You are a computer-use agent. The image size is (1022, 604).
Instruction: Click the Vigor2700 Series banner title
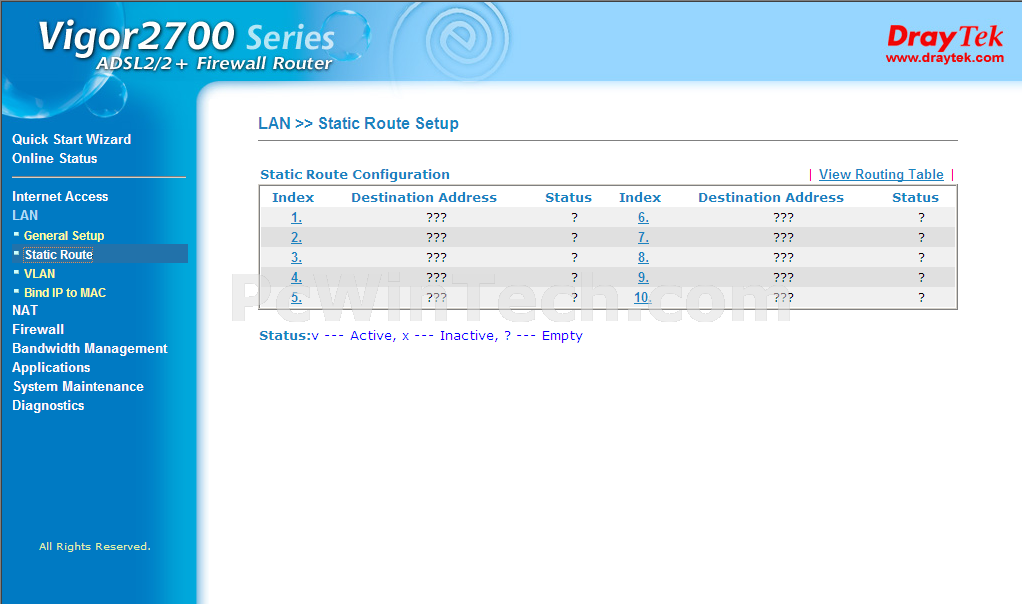pos(186,38)
